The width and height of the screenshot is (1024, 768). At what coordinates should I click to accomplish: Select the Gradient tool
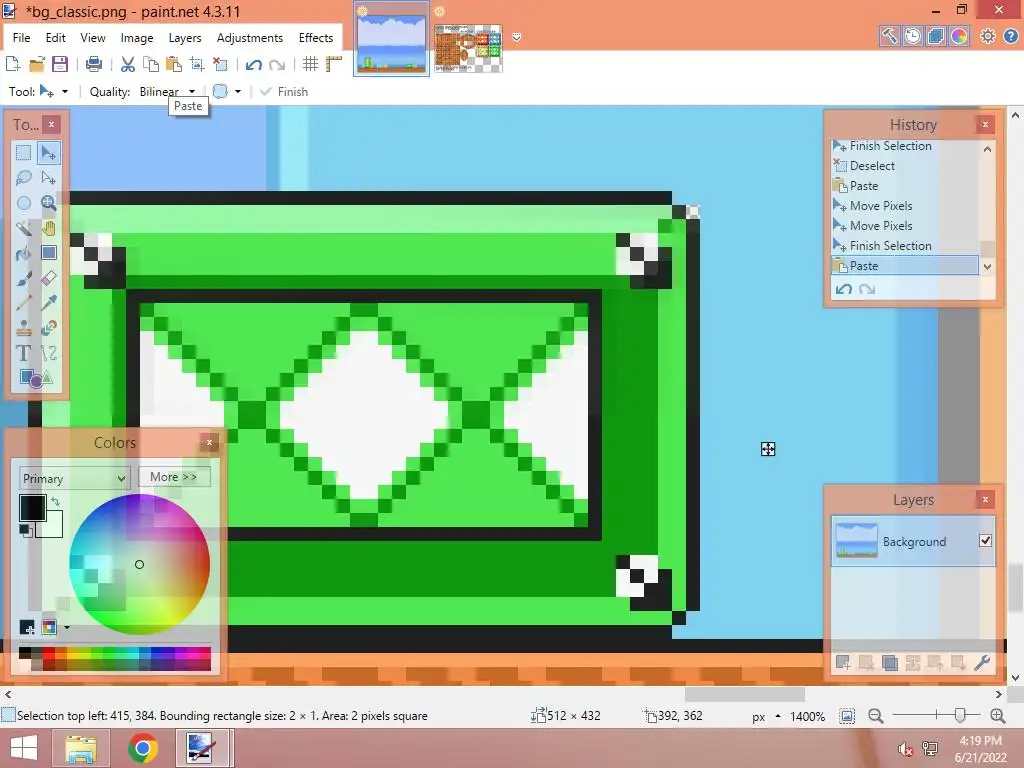tap(48, 253)
